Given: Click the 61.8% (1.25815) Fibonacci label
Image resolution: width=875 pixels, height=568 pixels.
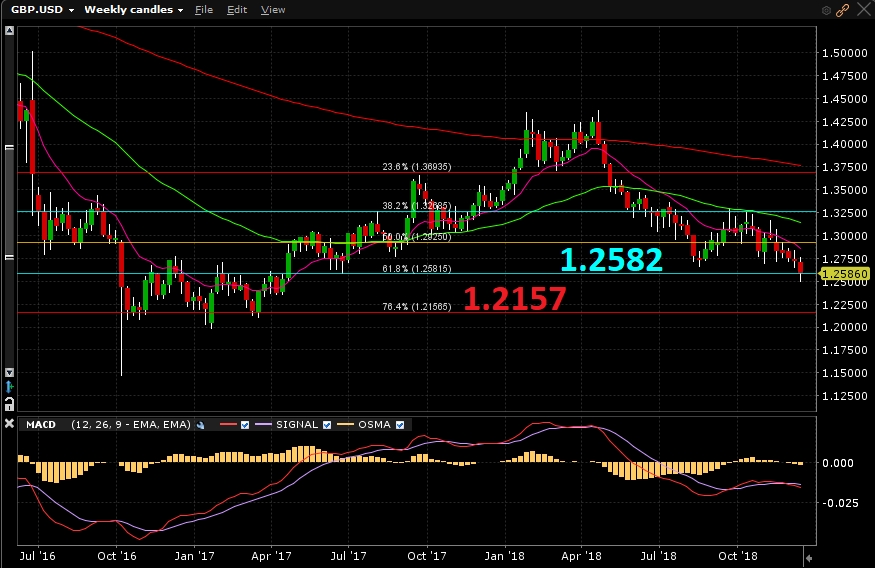Looking at the screenshot, I should click(417, 269).
